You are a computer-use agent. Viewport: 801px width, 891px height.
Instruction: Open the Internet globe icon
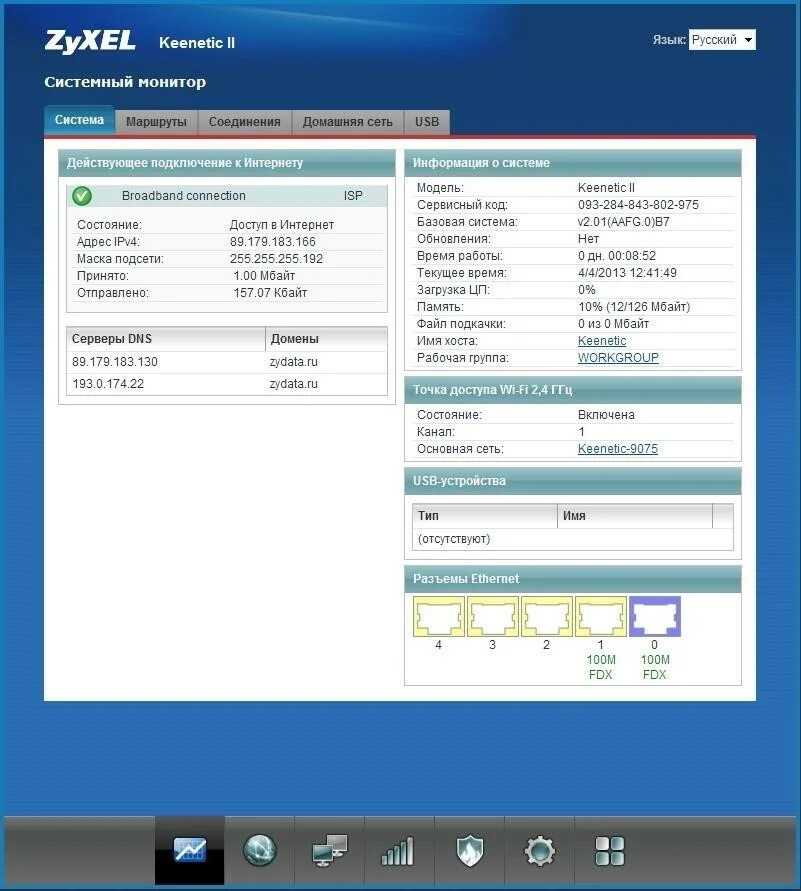(x=260, y=850)
